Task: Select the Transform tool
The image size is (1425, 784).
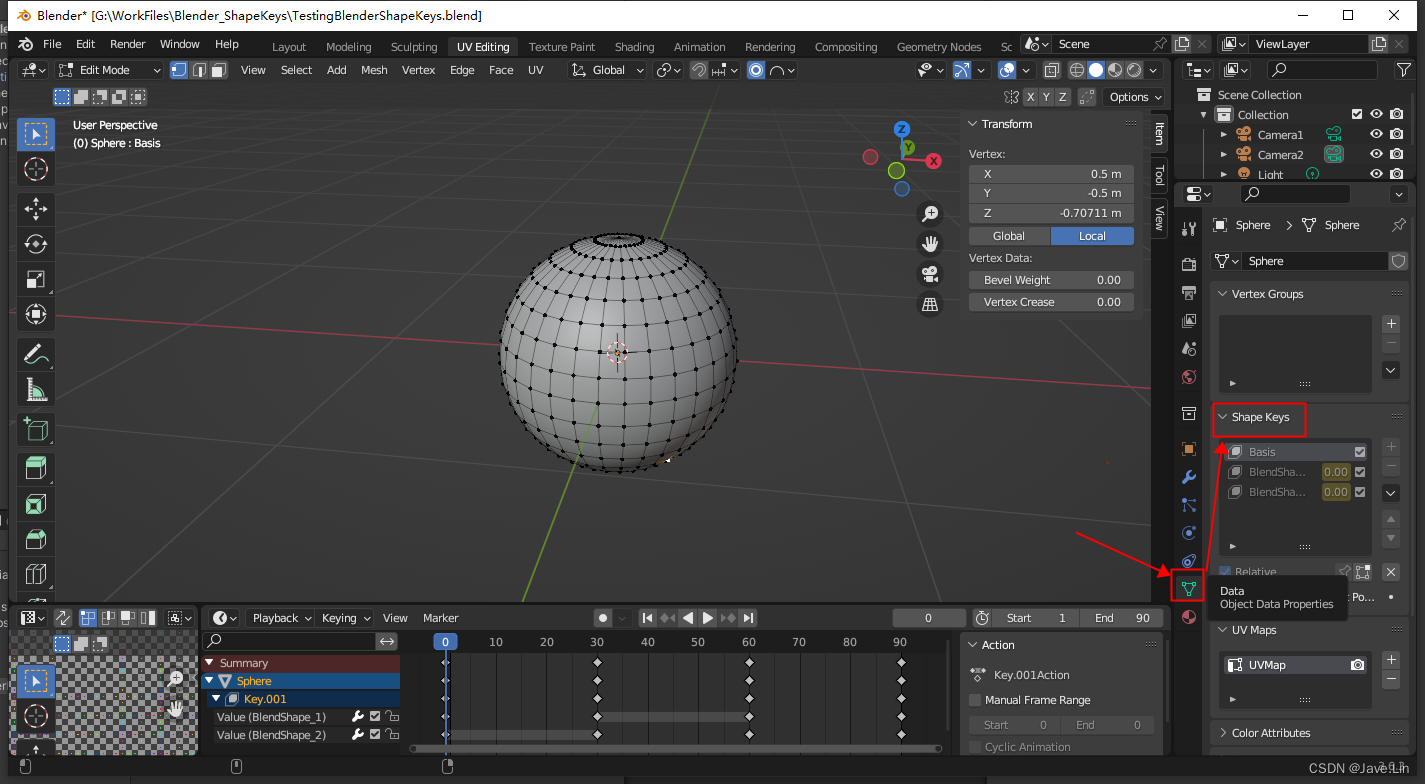Action: 36,314
